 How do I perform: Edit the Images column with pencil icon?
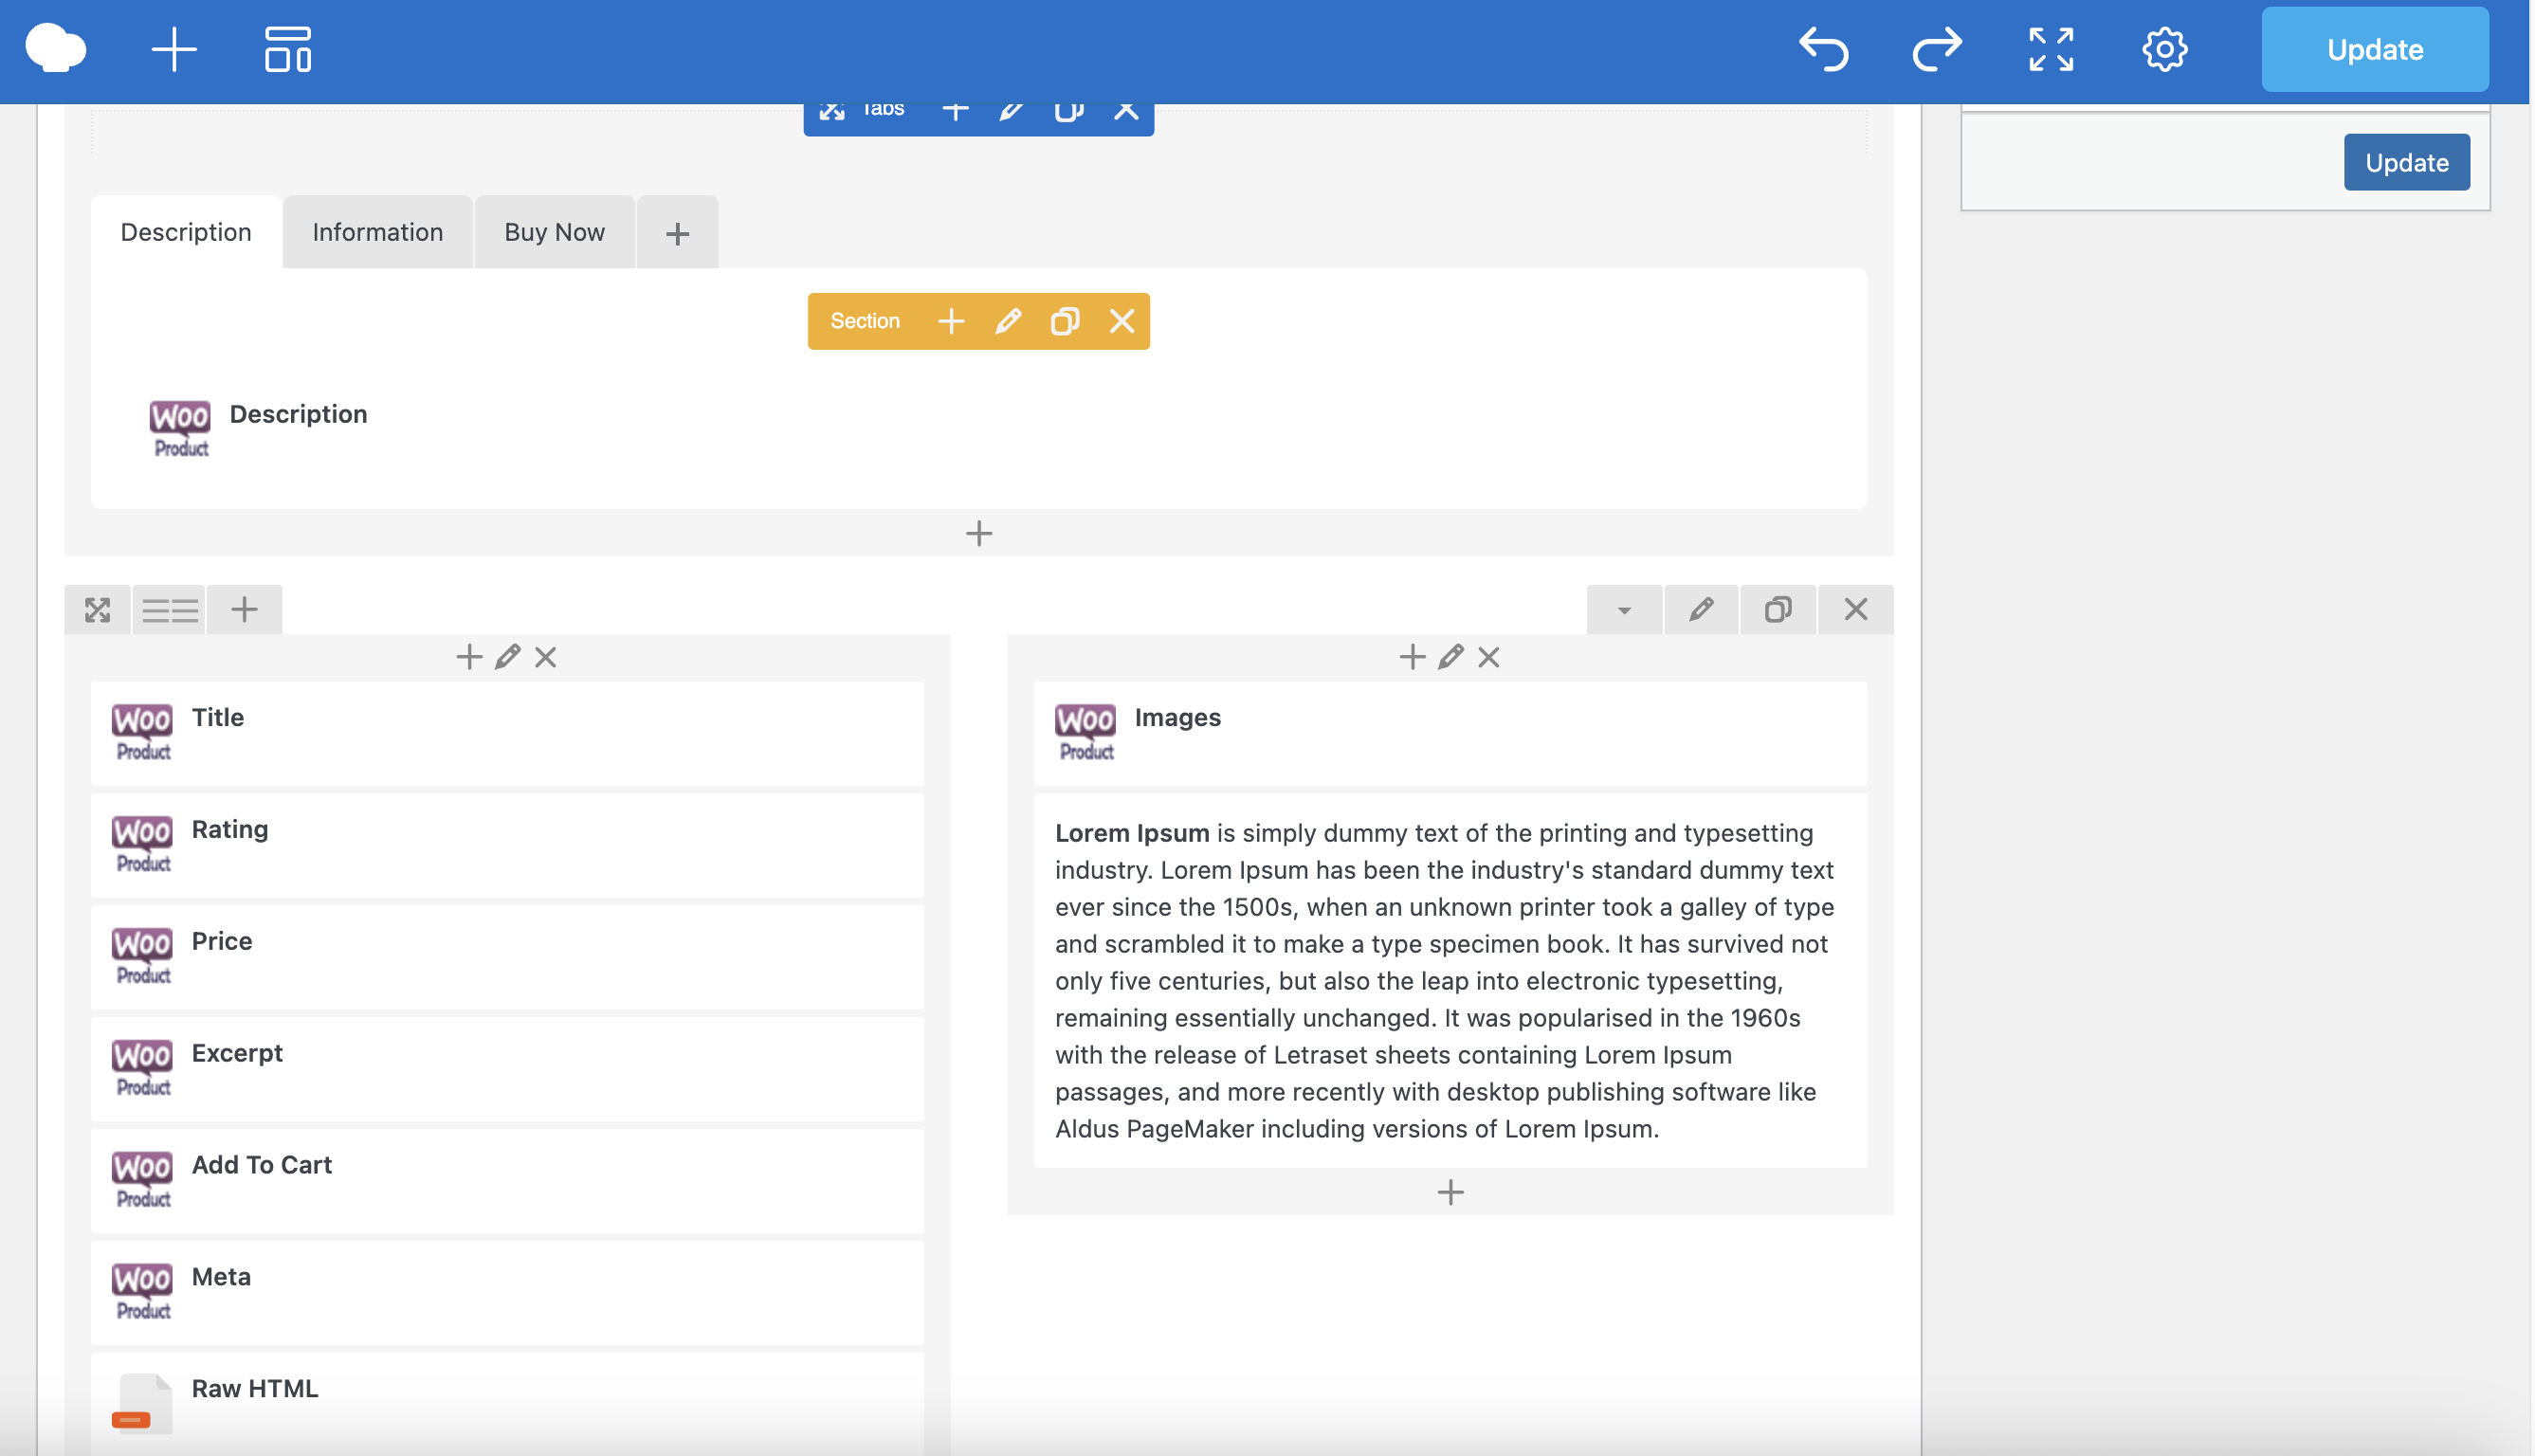pyautogui.click(x=1450, y=657)
